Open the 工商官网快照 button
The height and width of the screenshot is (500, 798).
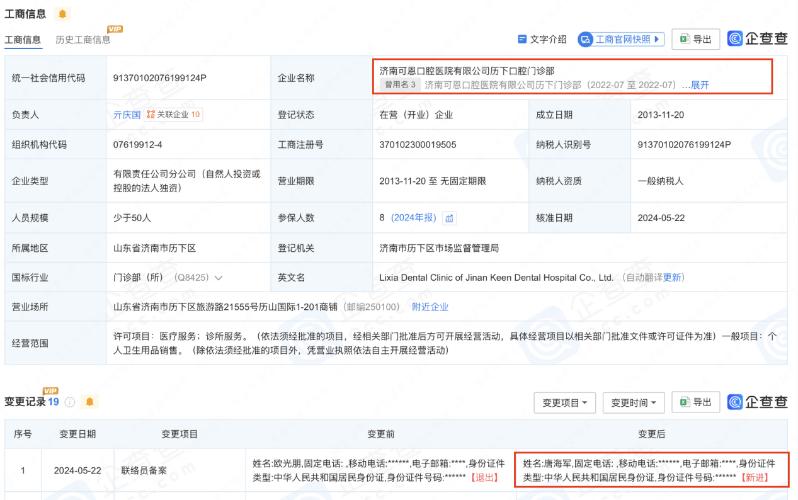point(621,39)
